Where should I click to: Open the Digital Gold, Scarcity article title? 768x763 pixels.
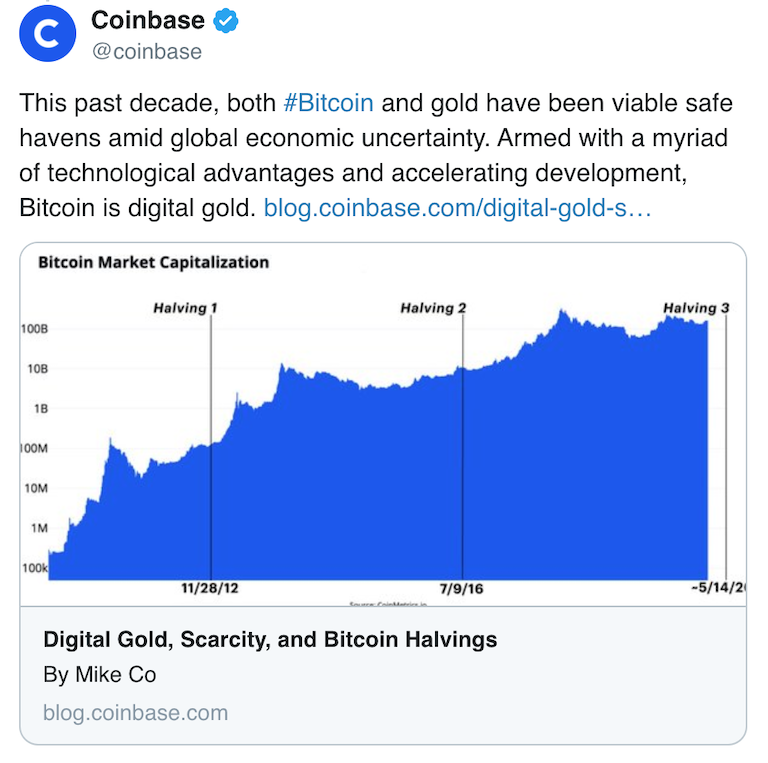tap(270, 640)
